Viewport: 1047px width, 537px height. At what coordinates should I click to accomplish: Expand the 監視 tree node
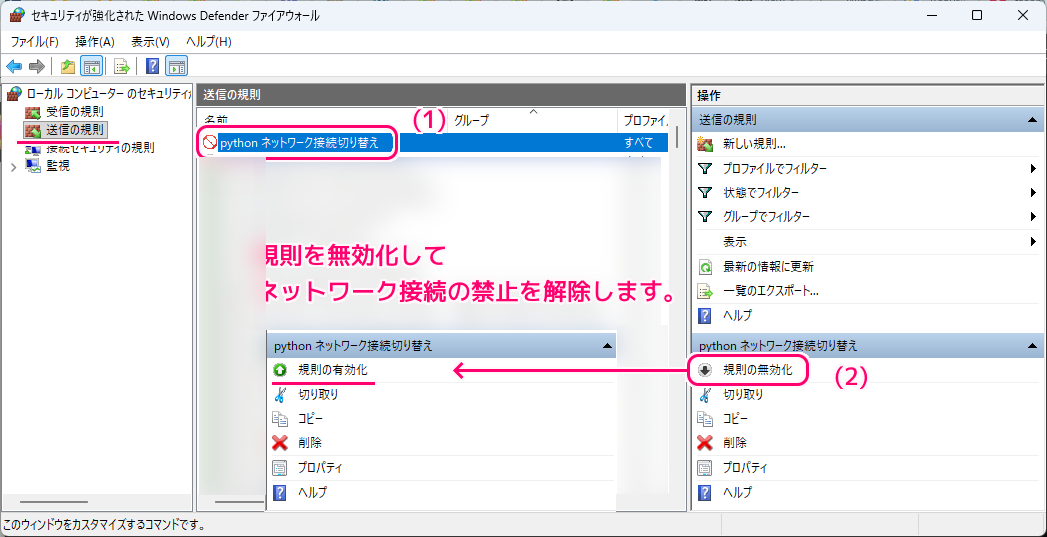[x=13, y=166]
